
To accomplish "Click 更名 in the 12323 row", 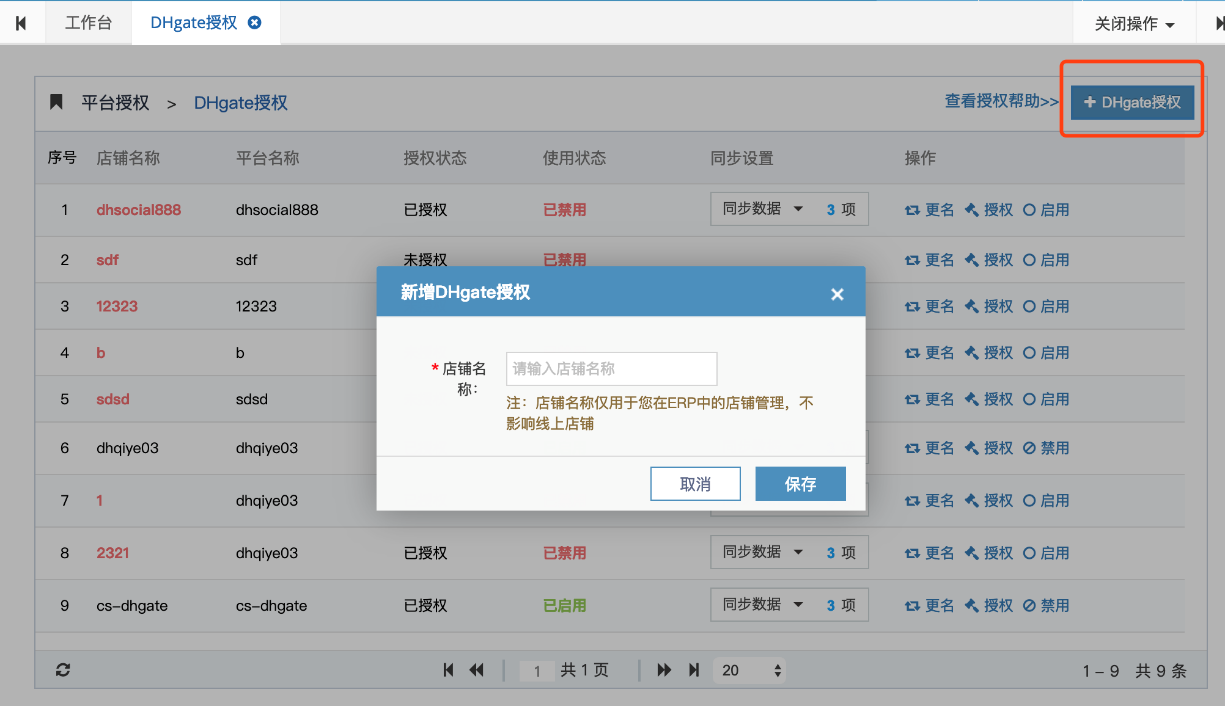I will tap(929, 306).
